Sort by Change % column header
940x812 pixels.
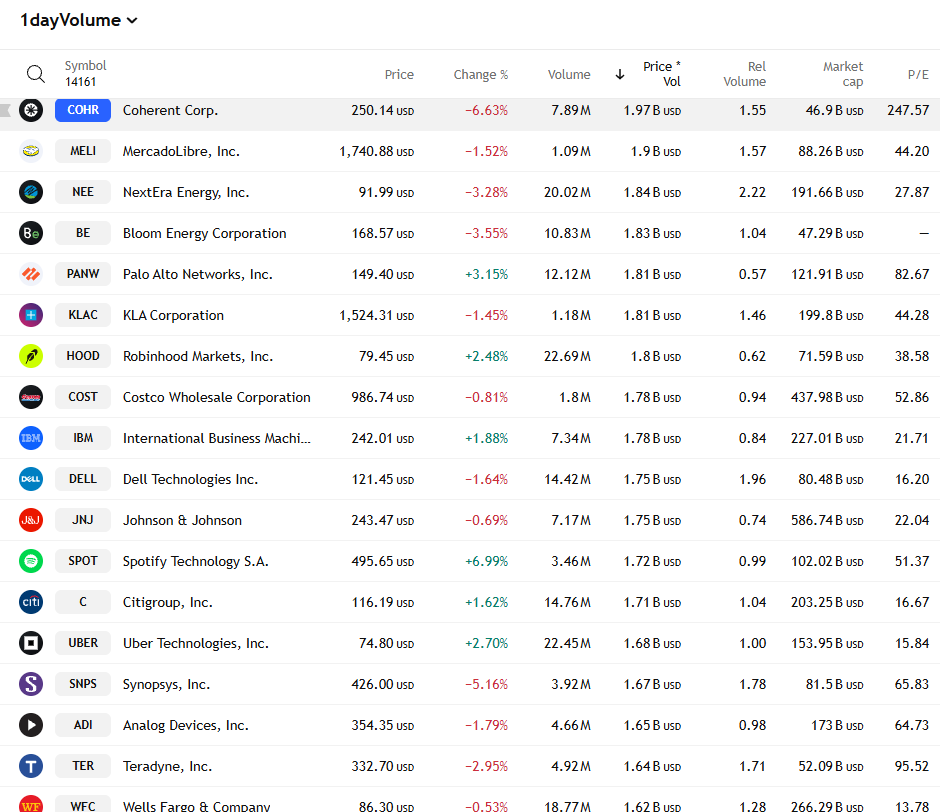(481, 74)
